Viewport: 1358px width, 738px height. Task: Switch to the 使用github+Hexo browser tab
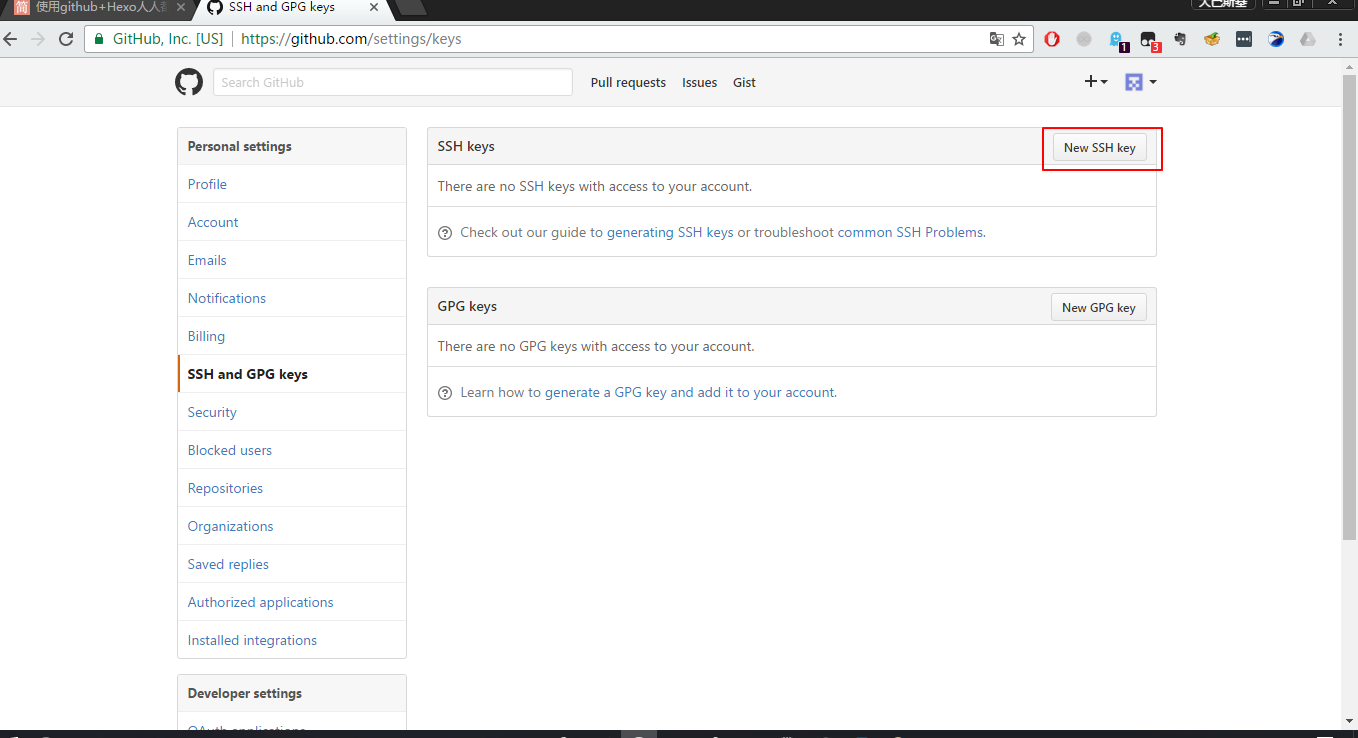[95, 8]
